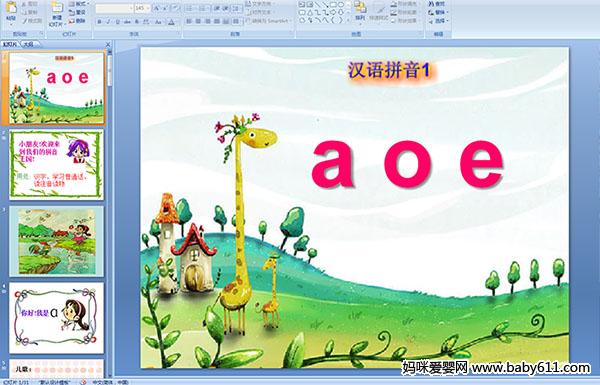600x385 pixels.
Task: Select the Arrow line shape in the gallery
Action: 325,5
